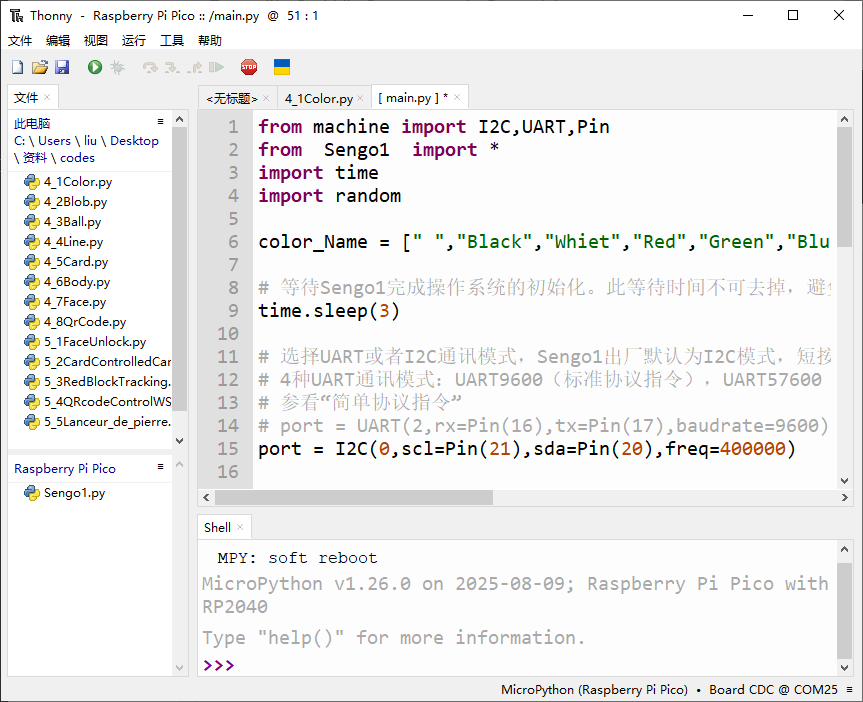Select file 4_3Ball.py
Viewport: 863px width, 702px height.
click(73, 222)
